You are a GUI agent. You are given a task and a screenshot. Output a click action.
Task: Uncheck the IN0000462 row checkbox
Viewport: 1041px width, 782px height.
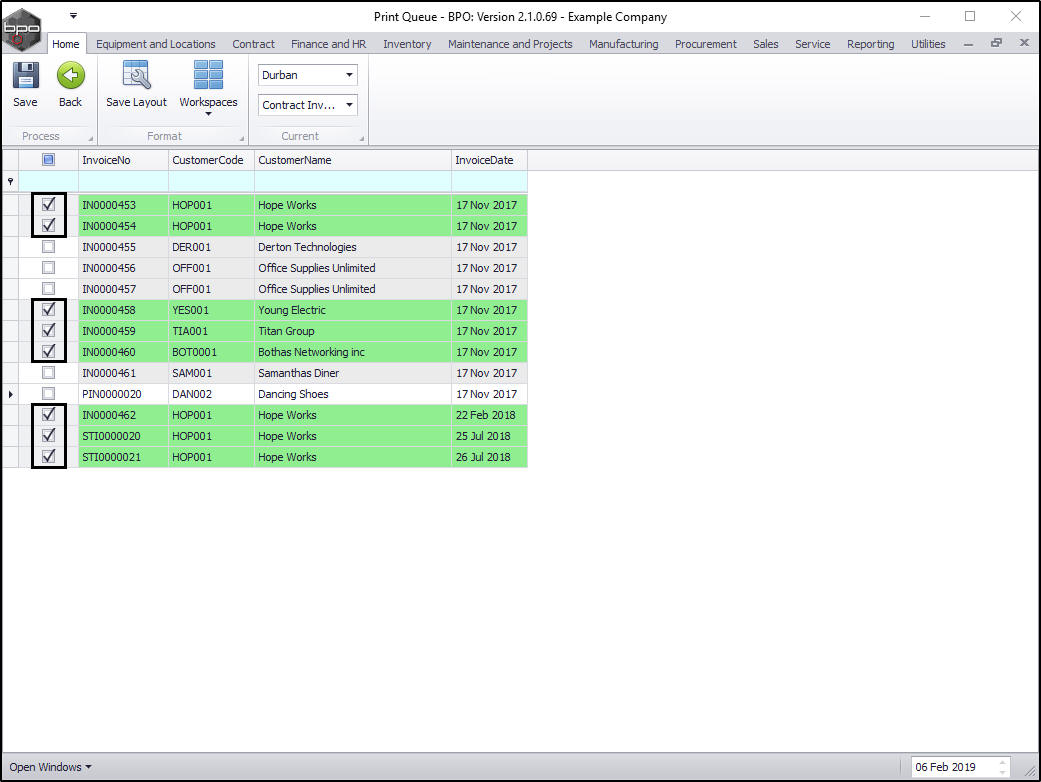coord(48,414)
